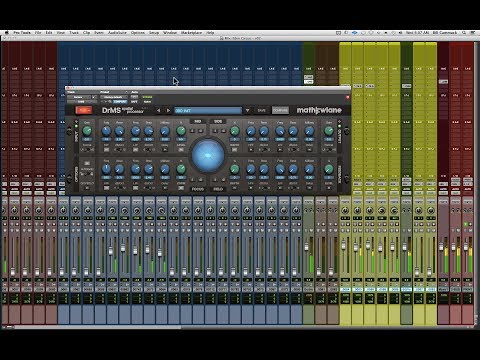The image size is (480, 360).
Task: Click the FIELD section label button
Action: 218,189
